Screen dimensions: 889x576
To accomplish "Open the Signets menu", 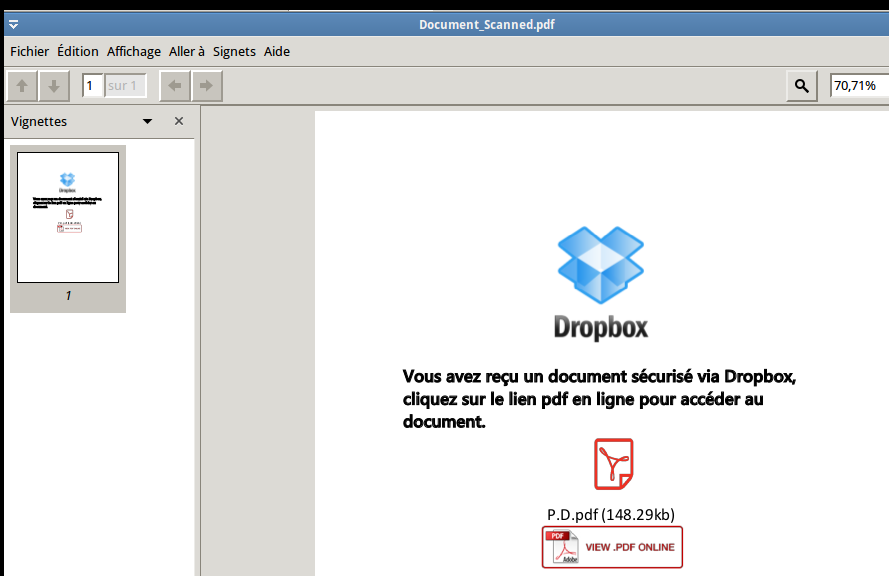I will click(234, 51).
